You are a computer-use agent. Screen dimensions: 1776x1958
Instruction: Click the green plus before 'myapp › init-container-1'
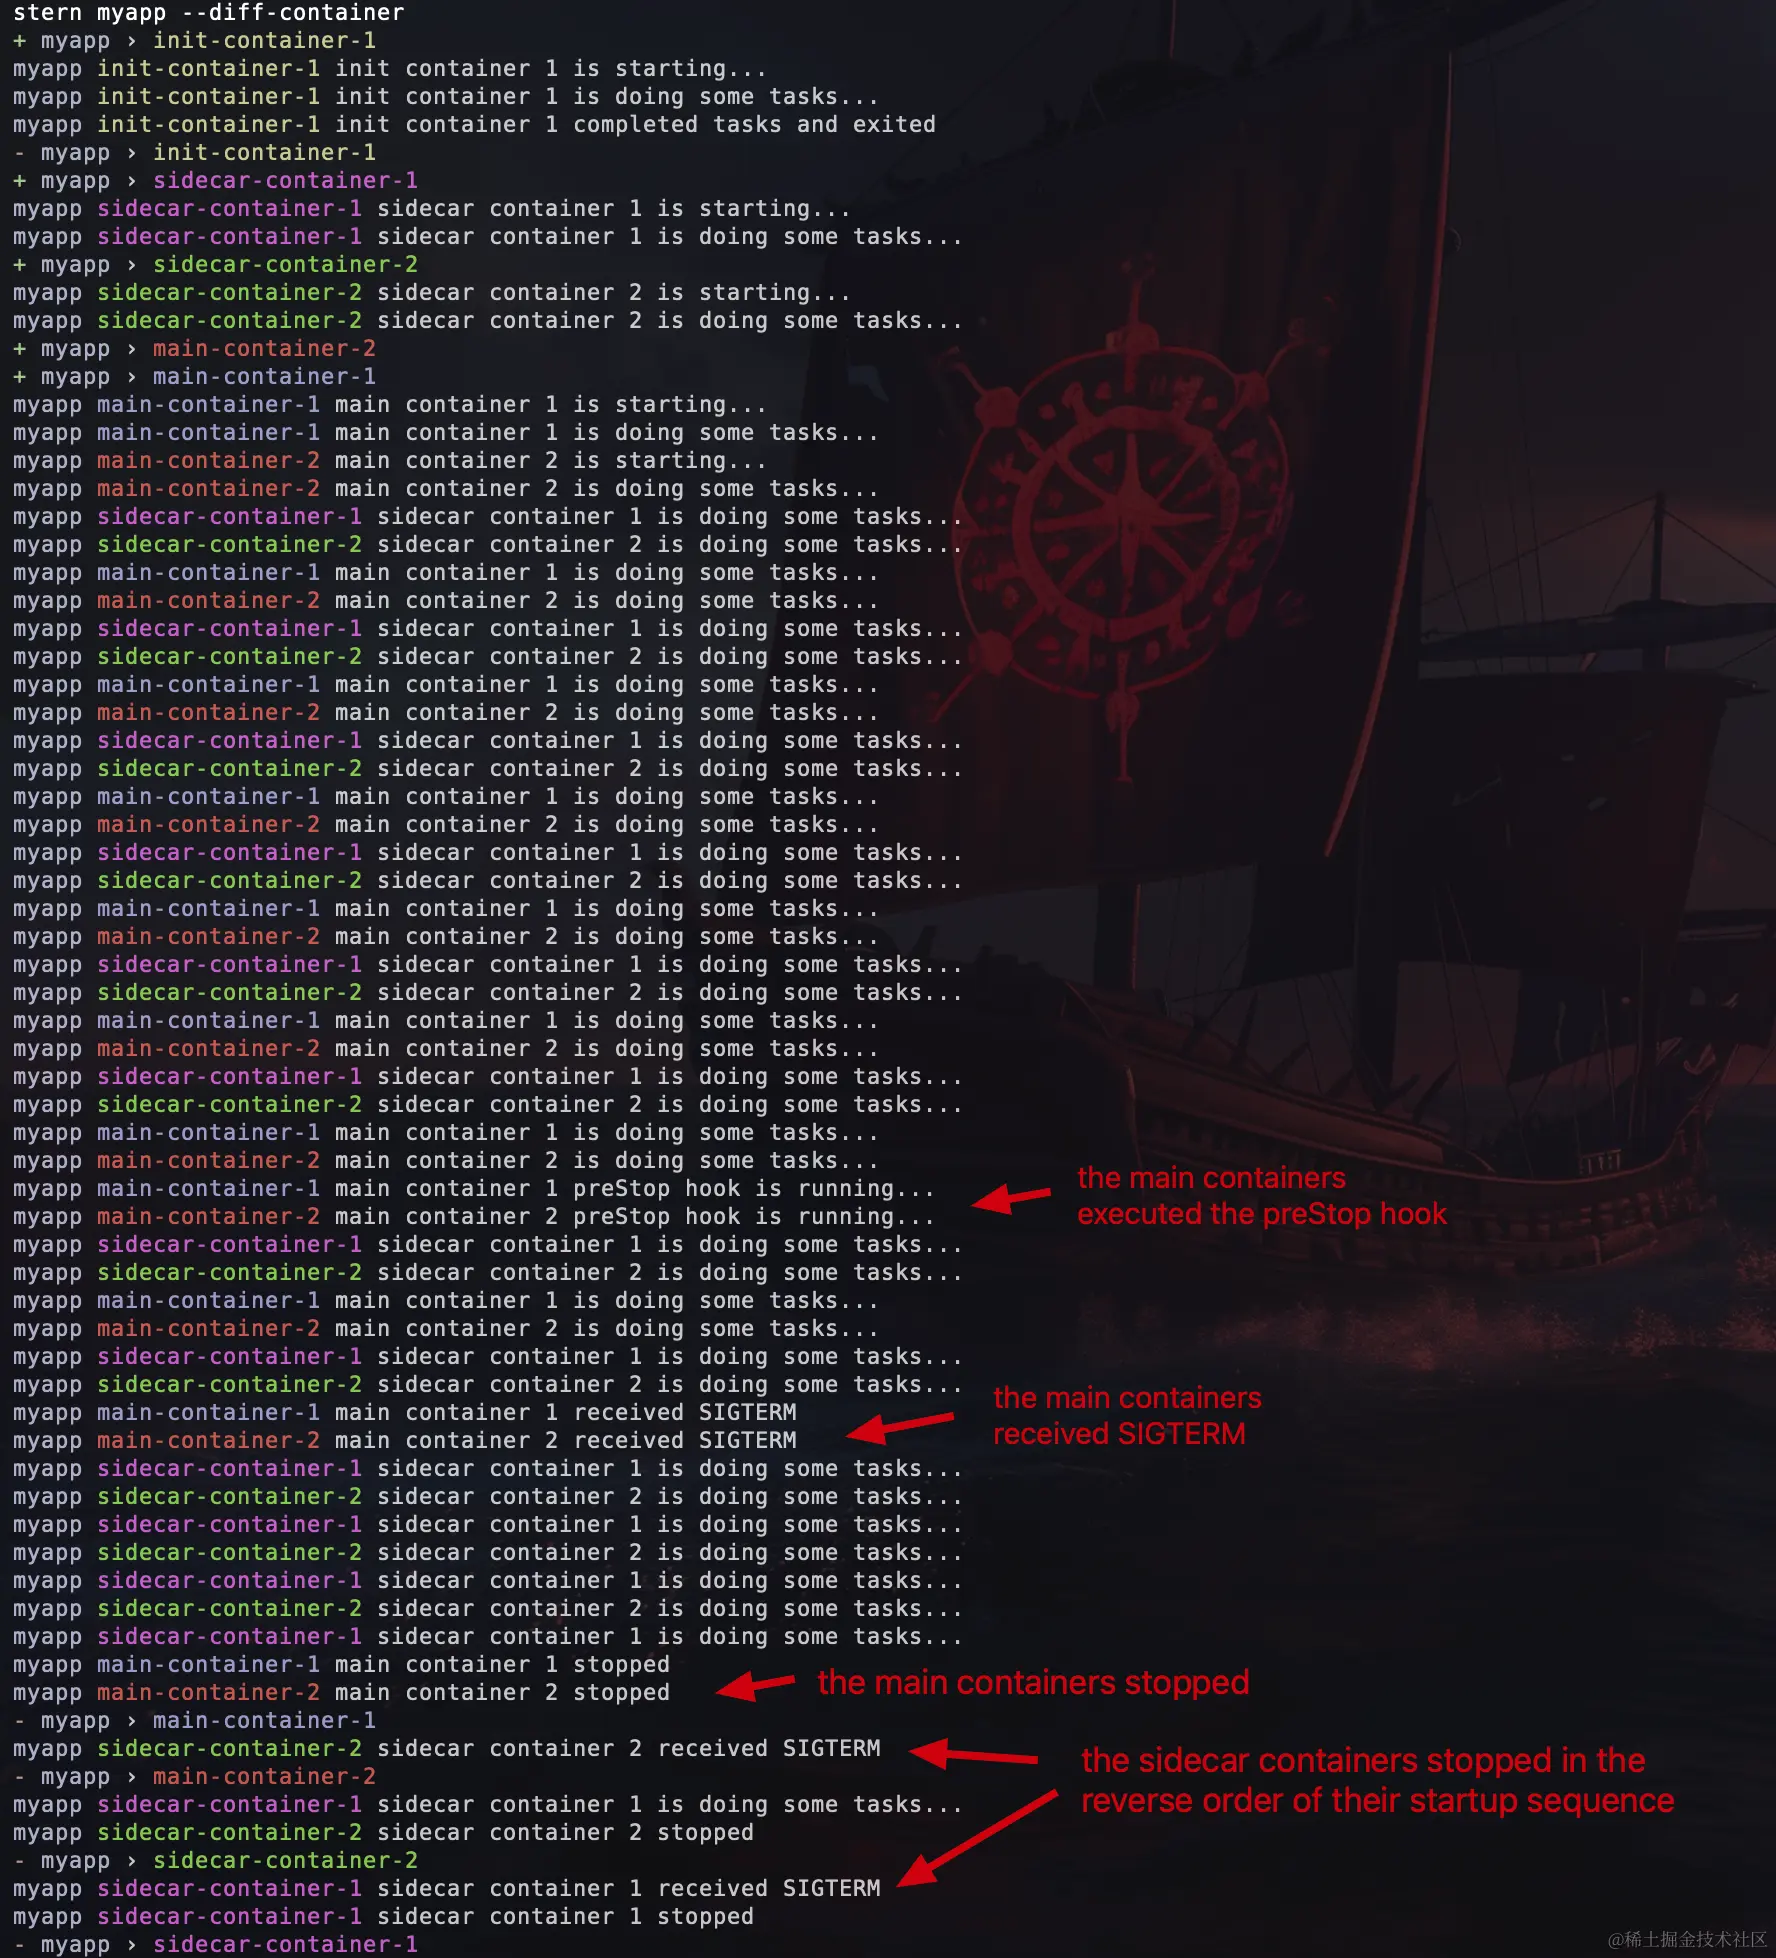pos(19,41)
